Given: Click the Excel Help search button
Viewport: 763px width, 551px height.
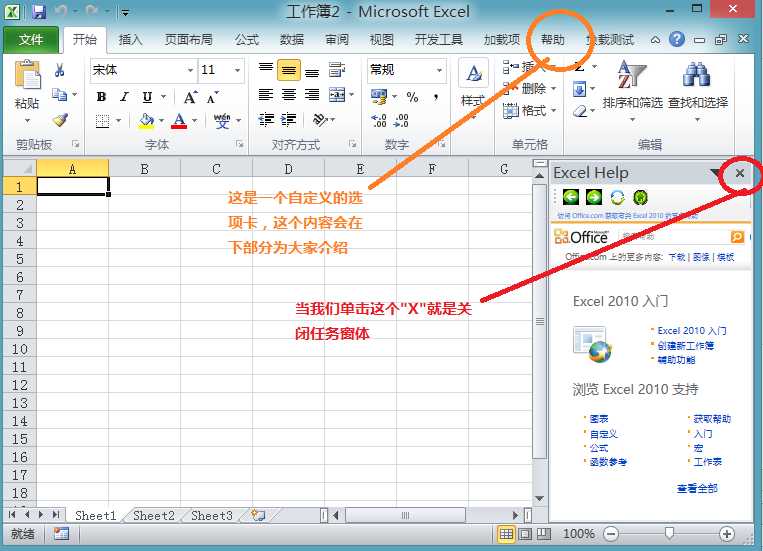Looking at the screenshot, I should [737, 237].
